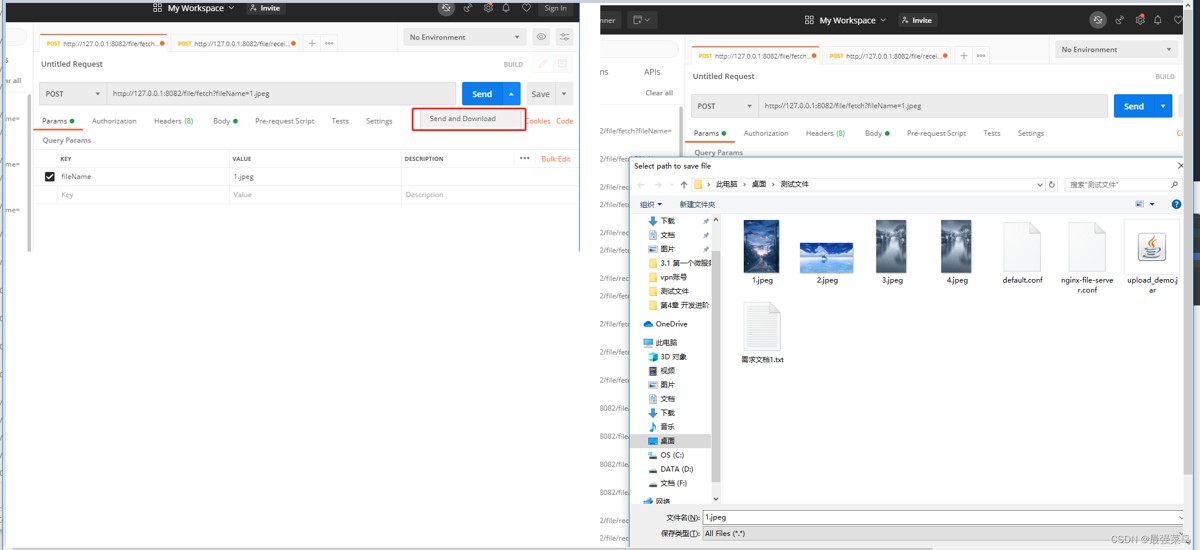Viewport: 1200px width, 550px height.
Task: Switch to Body tab in left window
Action: [x=225, y=121]
